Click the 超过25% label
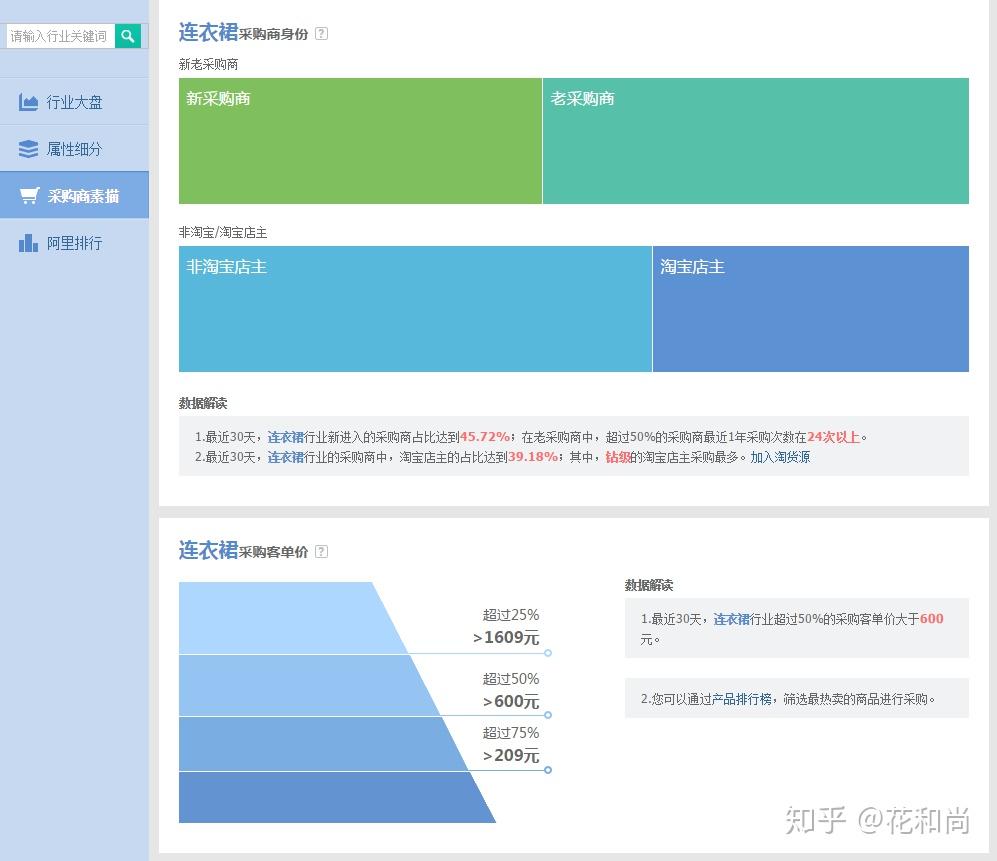Viewport: 997px width, 861px height. (511, 615)
